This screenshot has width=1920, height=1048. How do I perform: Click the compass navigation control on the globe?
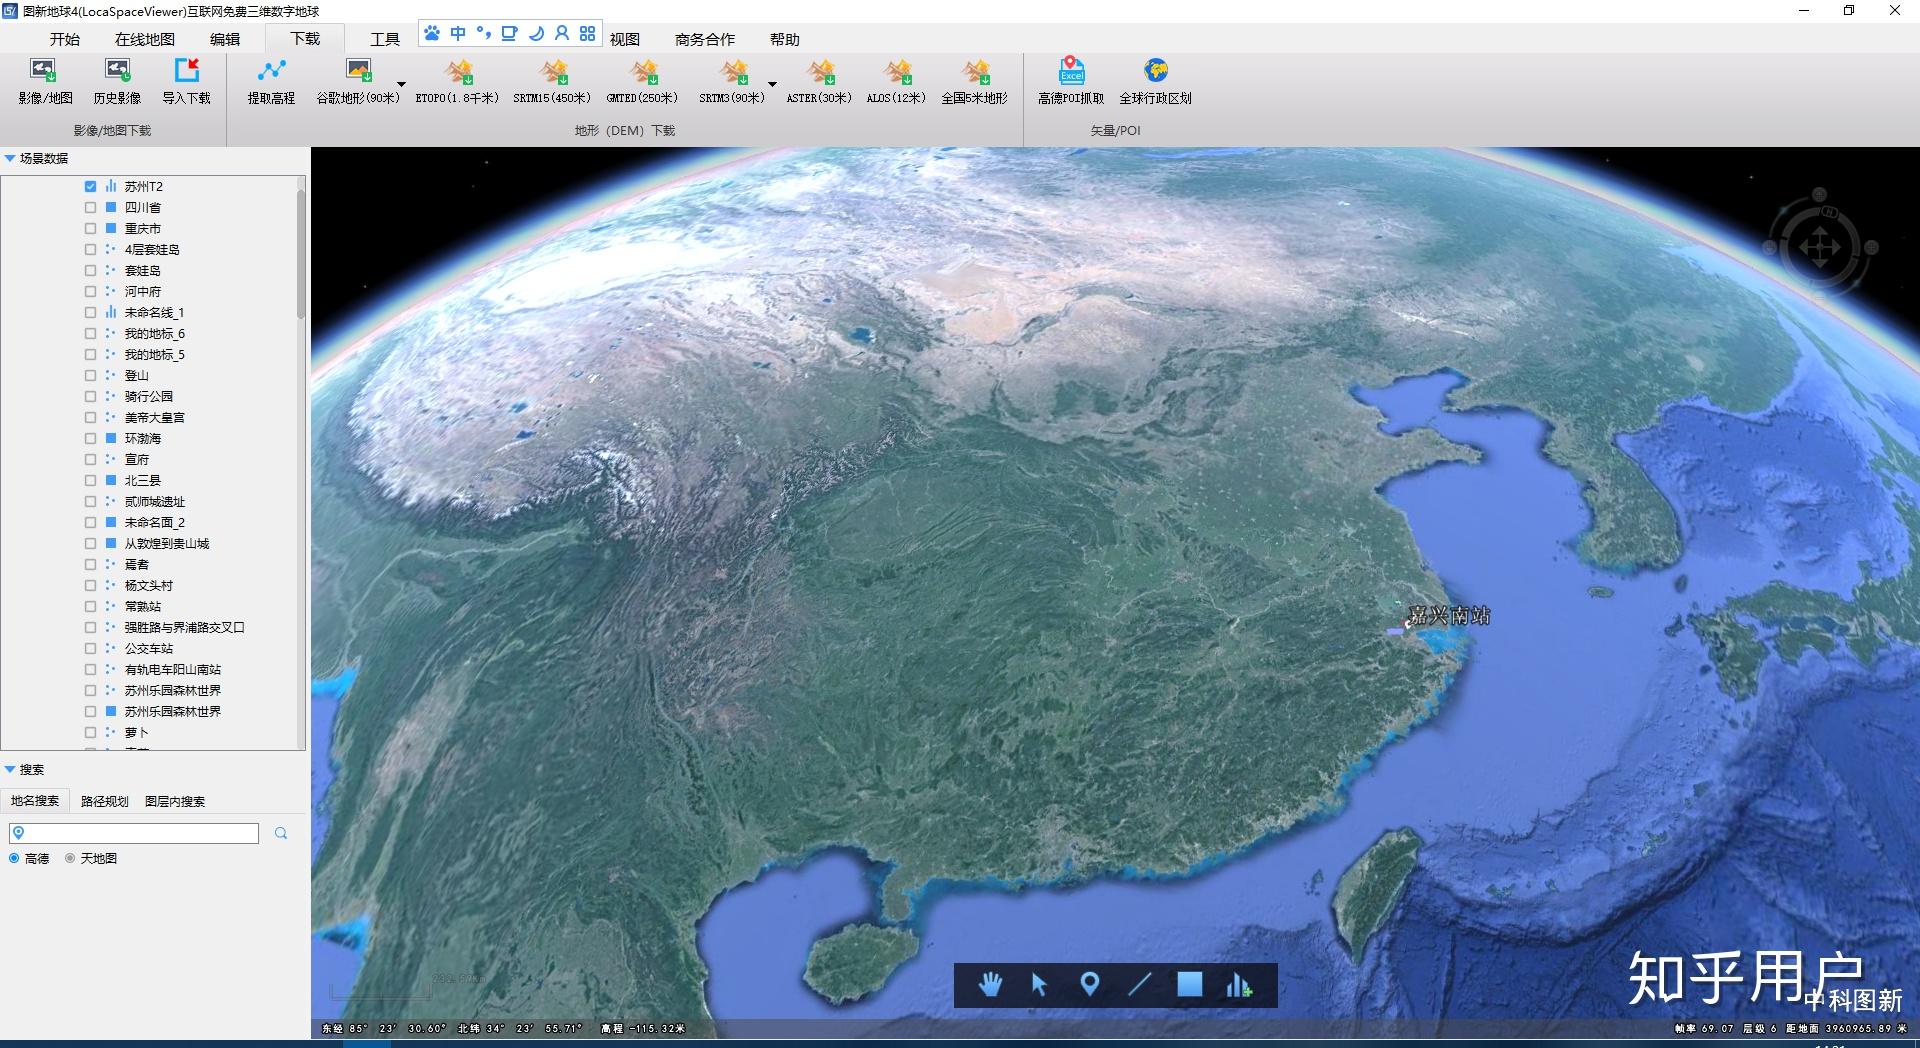1820,246
